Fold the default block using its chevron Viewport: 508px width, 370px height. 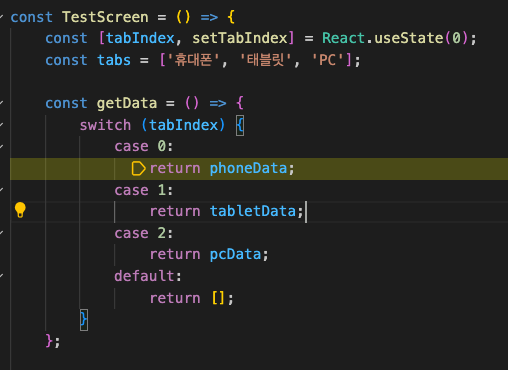pos(2,276)
